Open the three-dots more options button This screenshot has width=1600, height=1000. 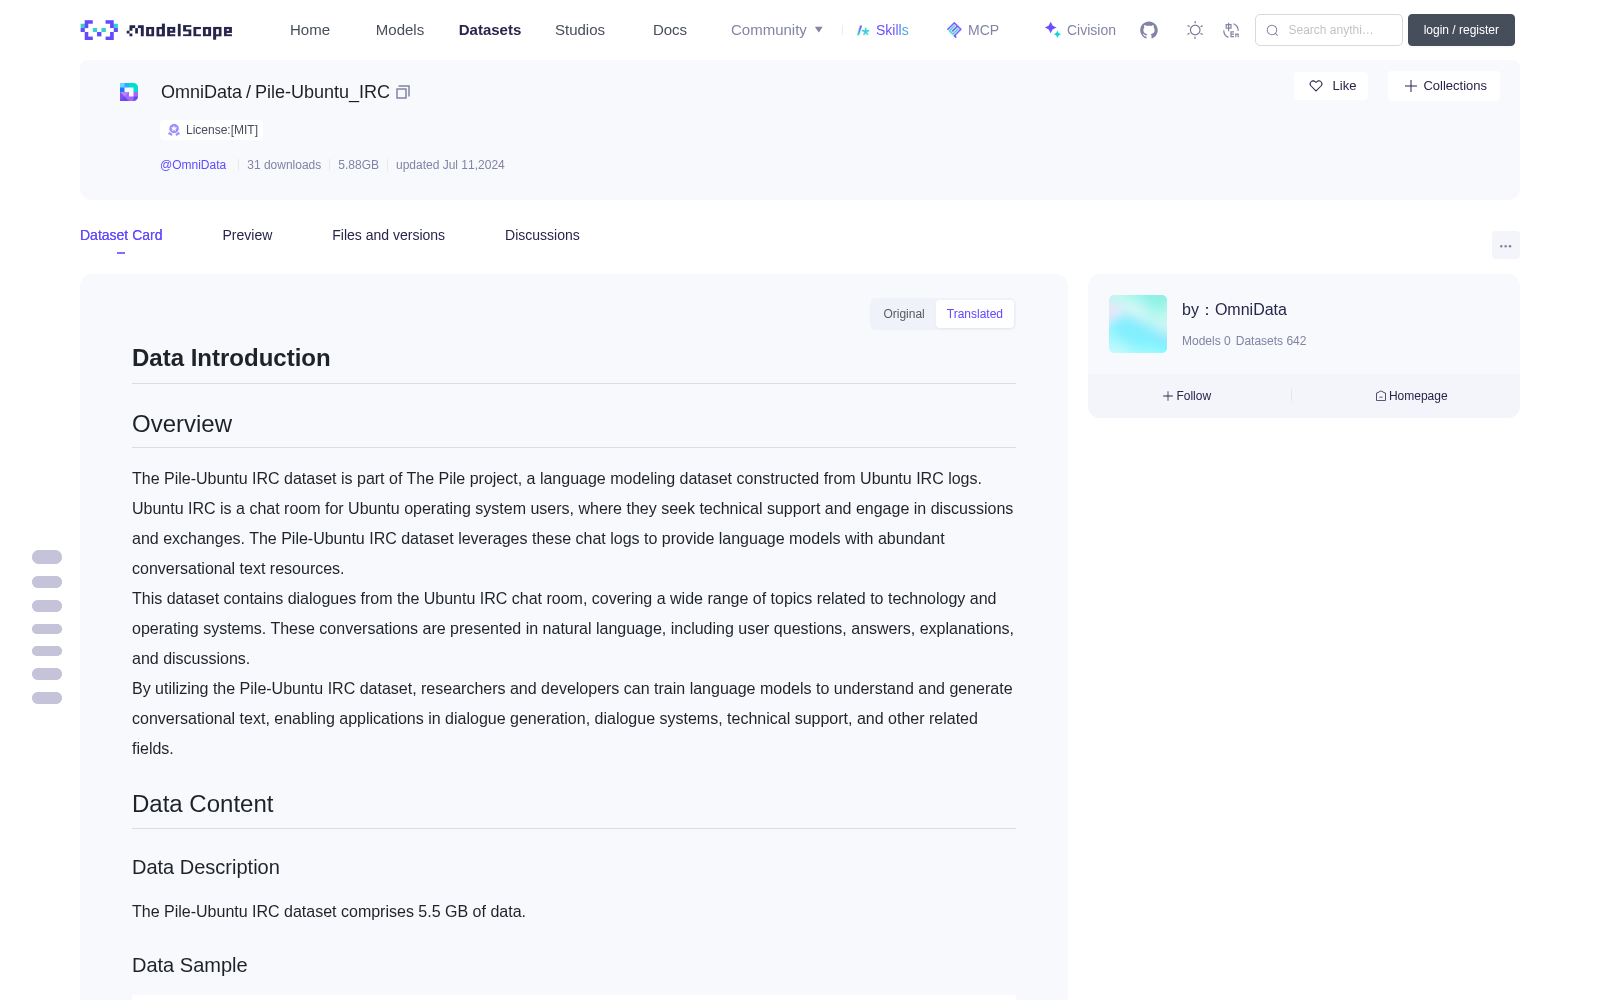1505,245
